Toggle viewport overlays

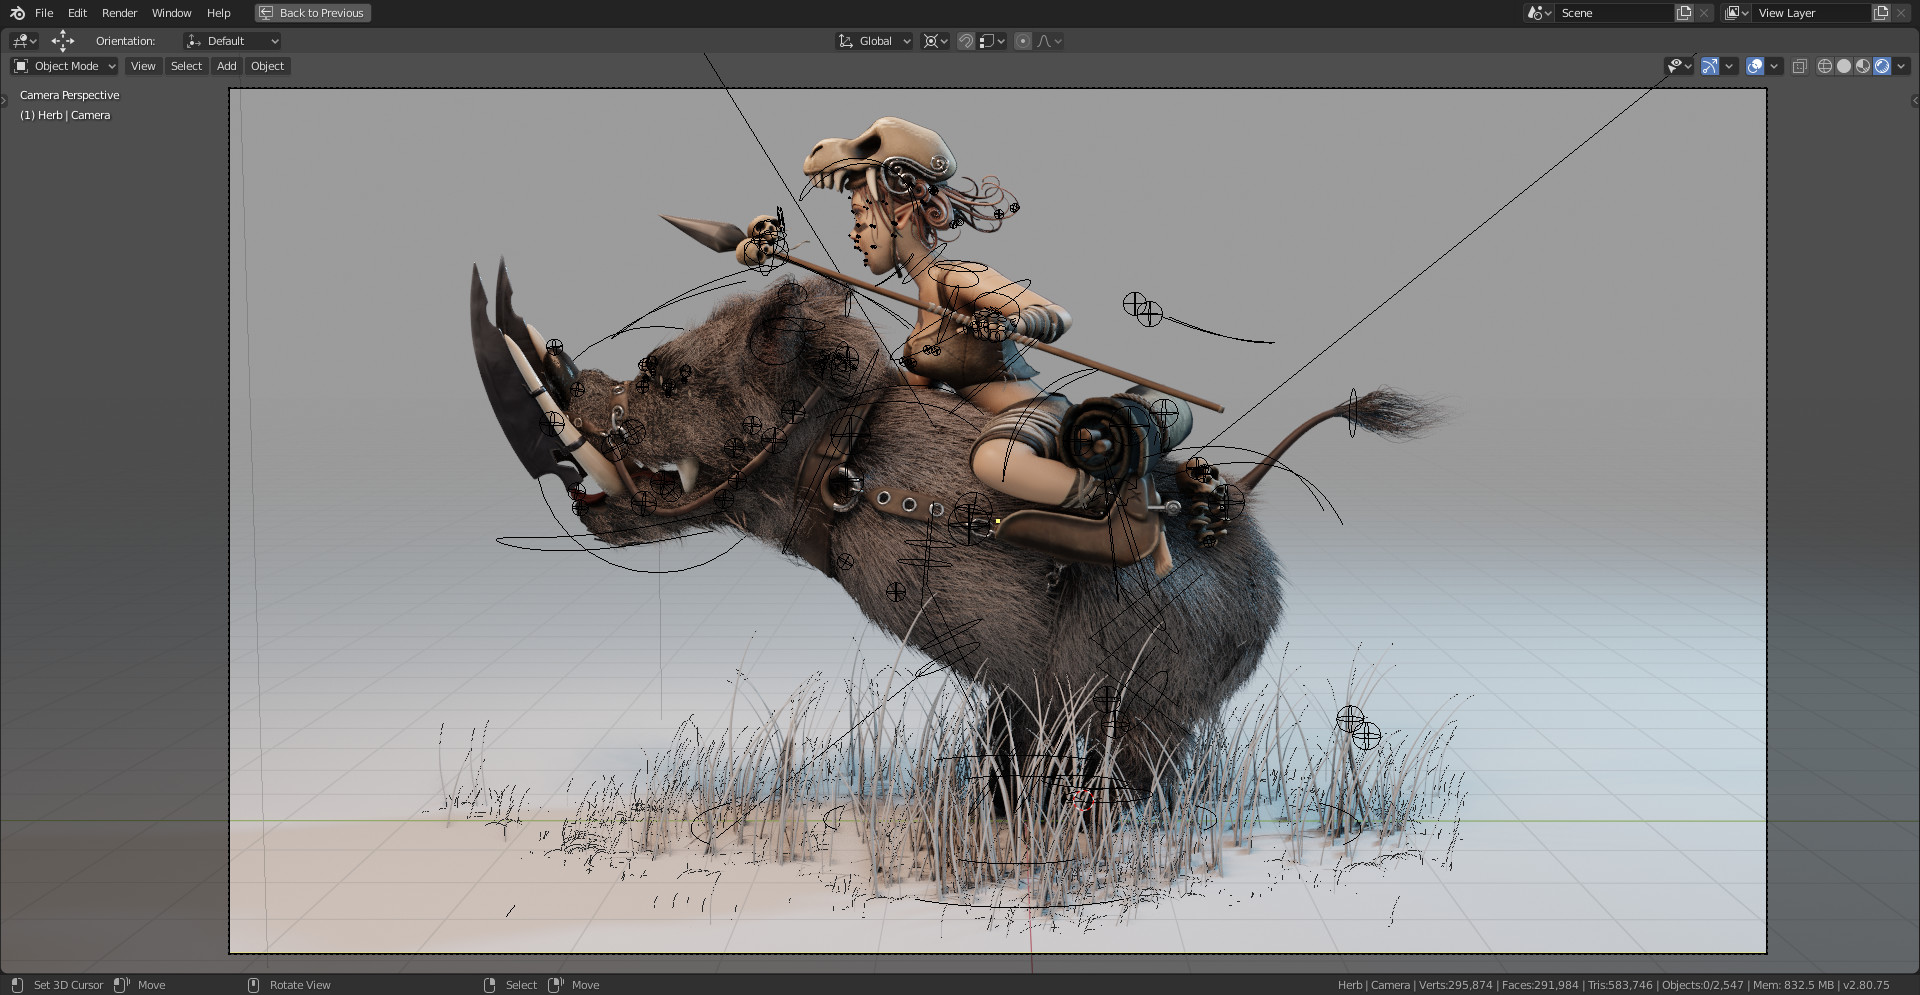click(x=1755, y=66)
